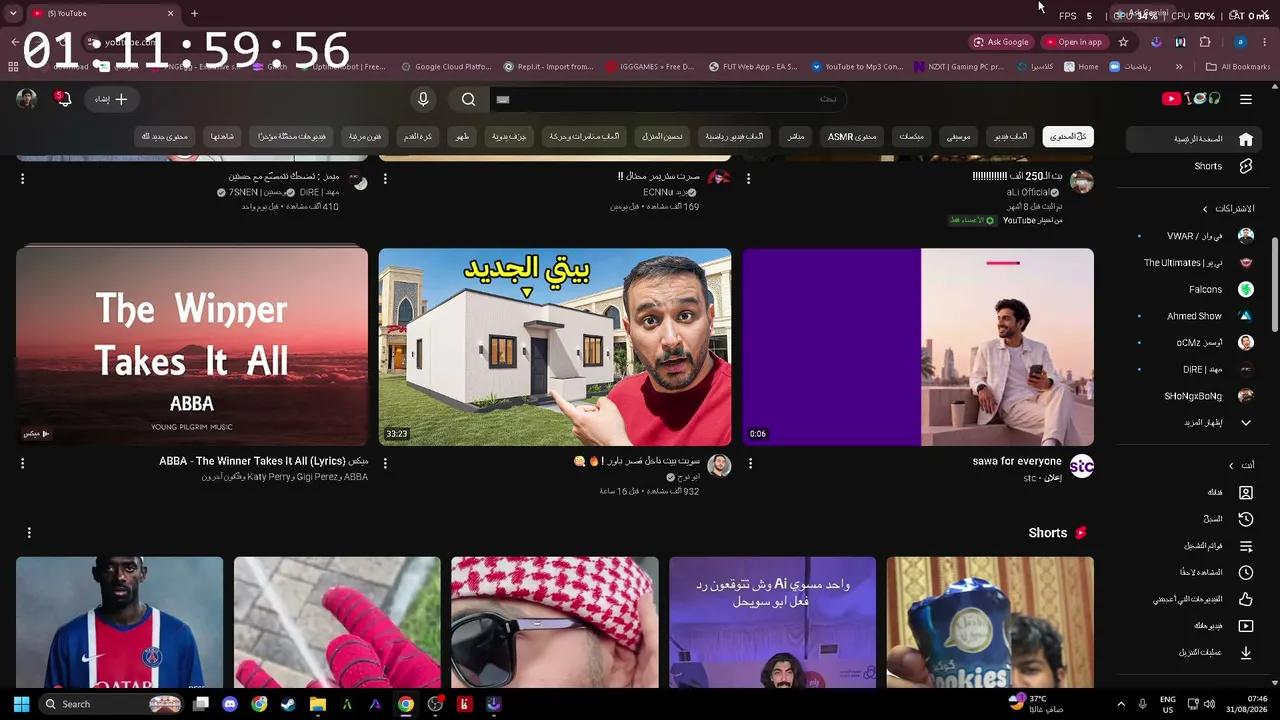Click the YouTube logo
Viewport: 1280px width, 720px height.
coord(1191,99)
